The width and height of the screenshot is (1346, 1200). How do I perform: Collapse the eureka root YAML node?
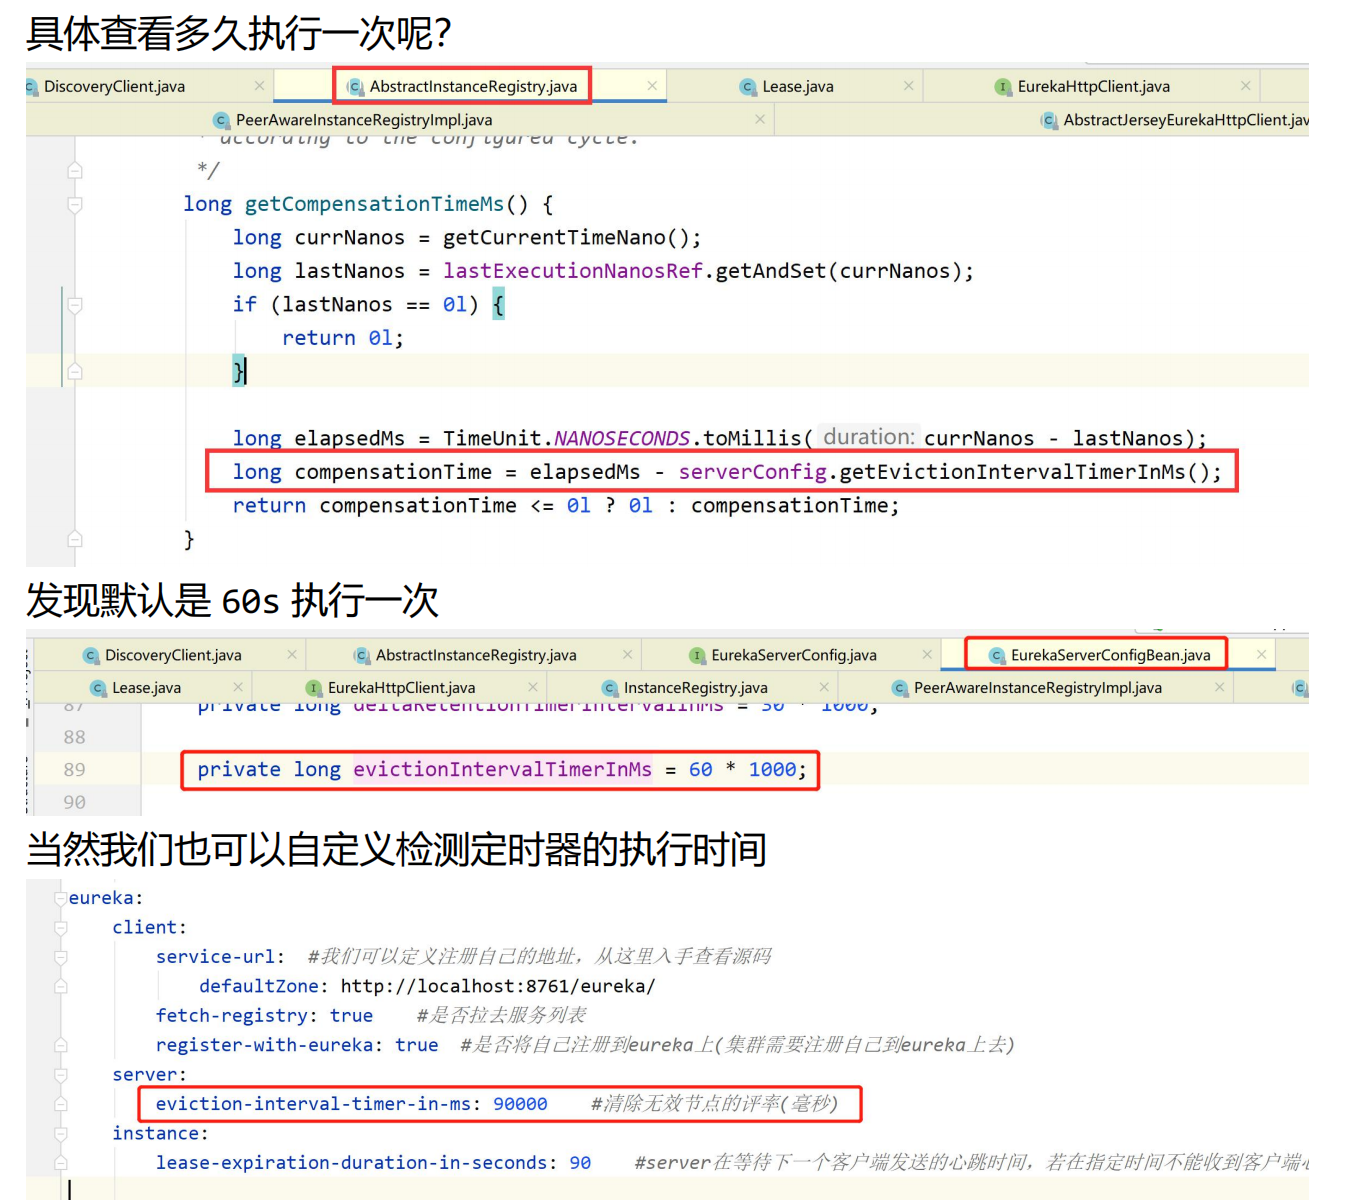(x=61, y=898)
